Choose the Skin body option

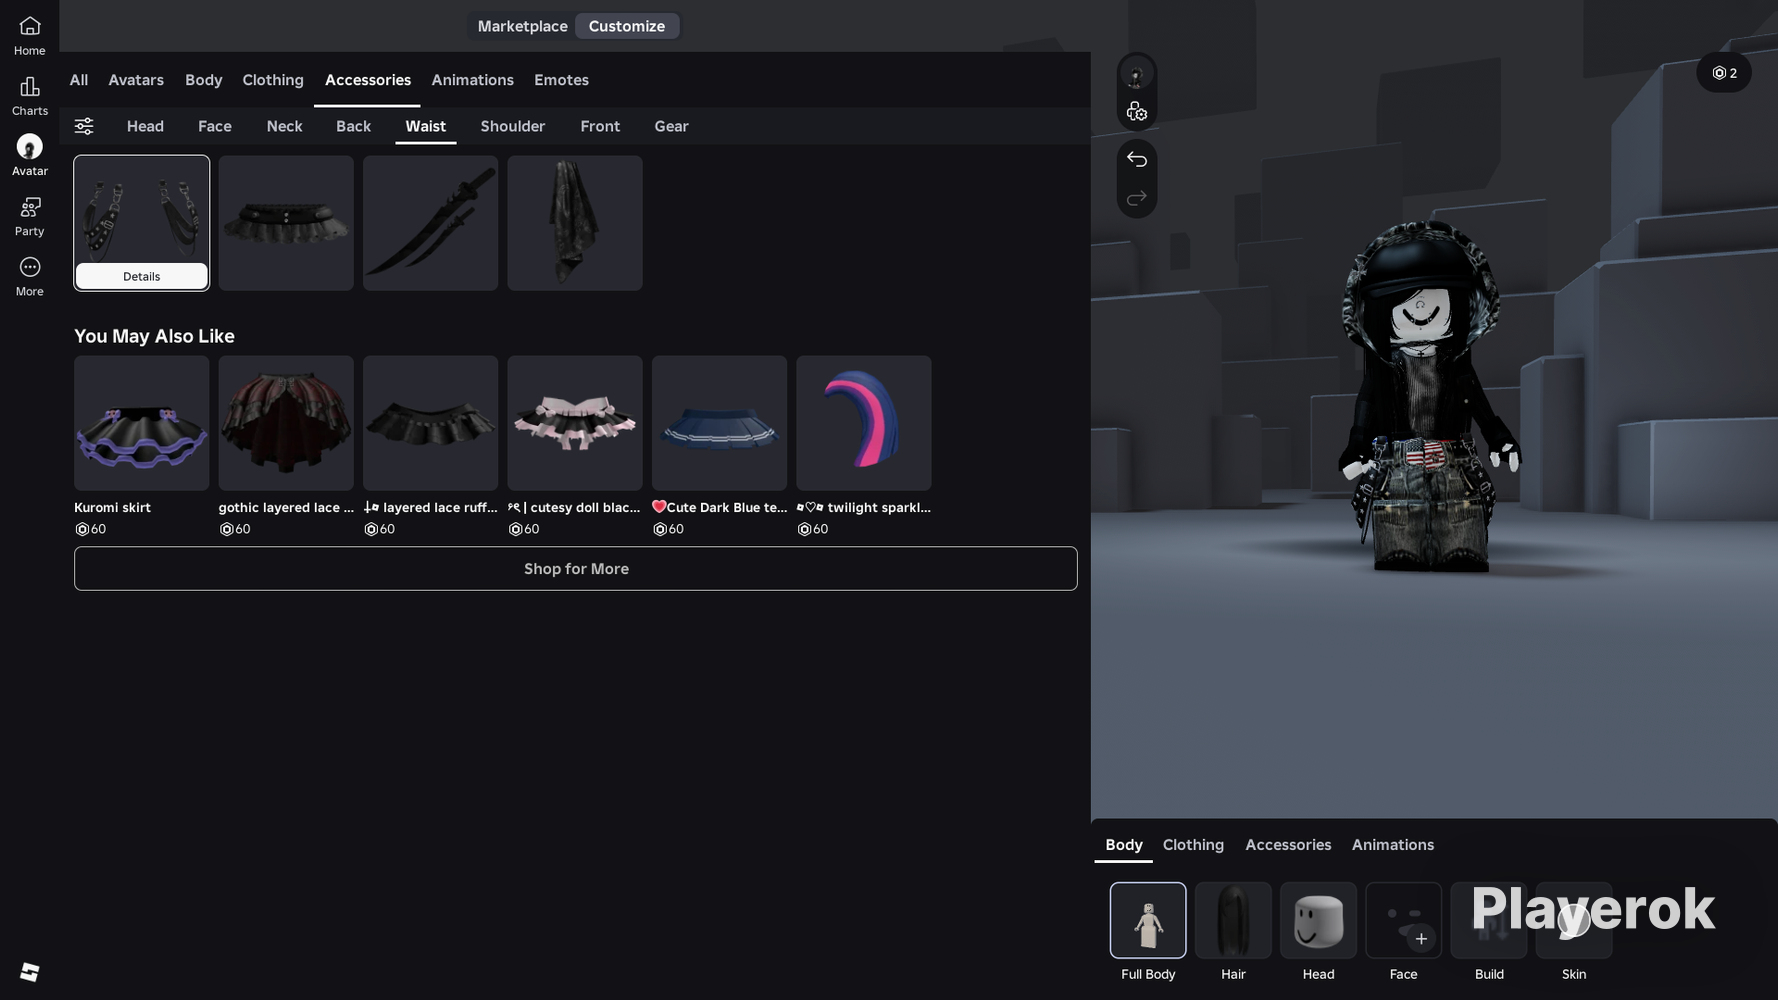(x=1574, y=921)
